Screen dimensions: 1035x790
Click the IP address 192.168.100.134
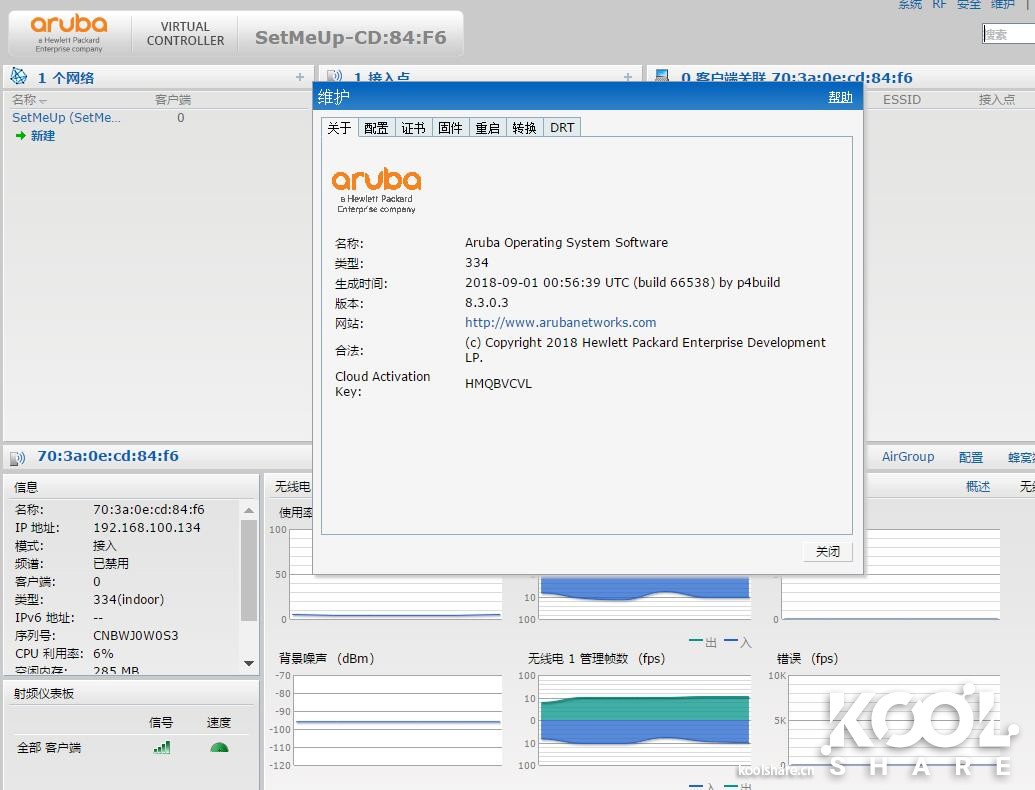coord(147,527)
